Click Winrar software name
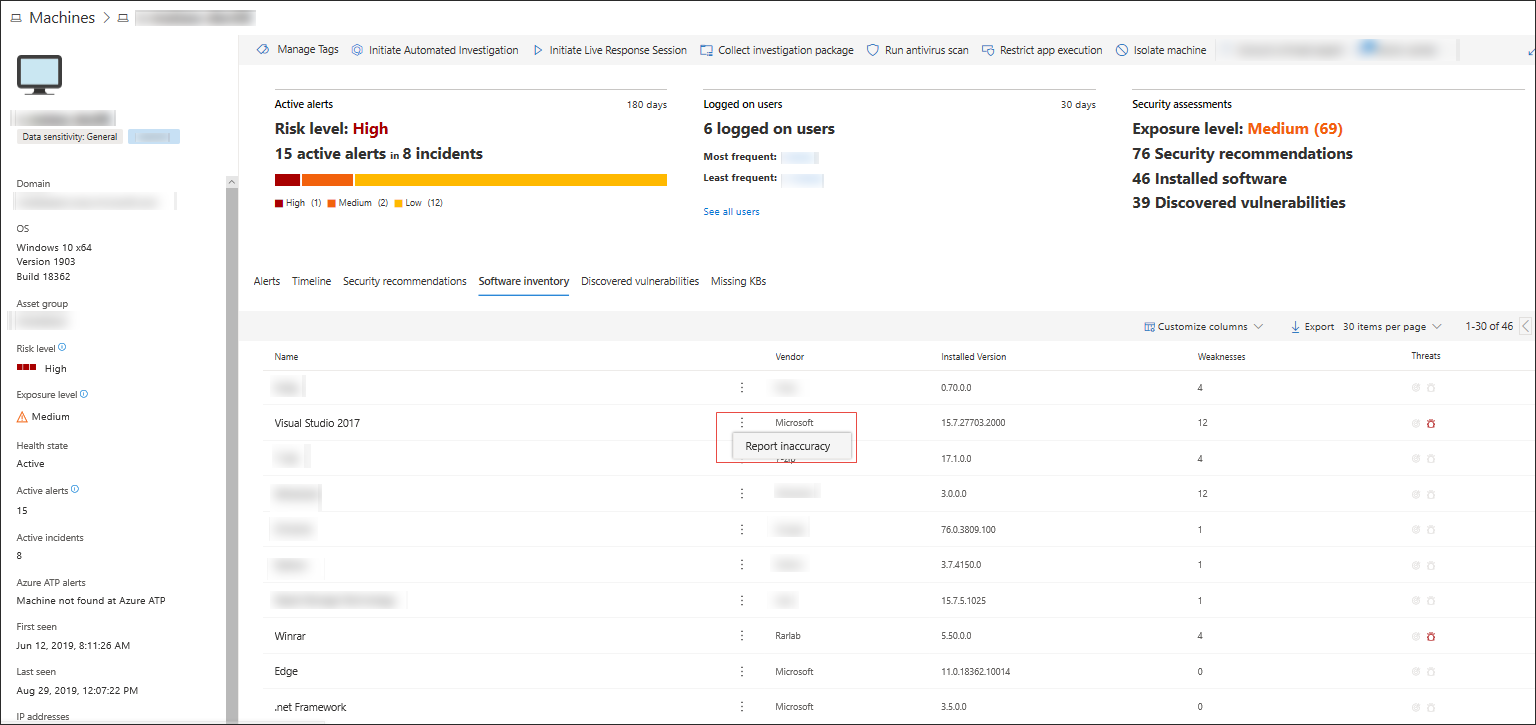 click(291, 636)
